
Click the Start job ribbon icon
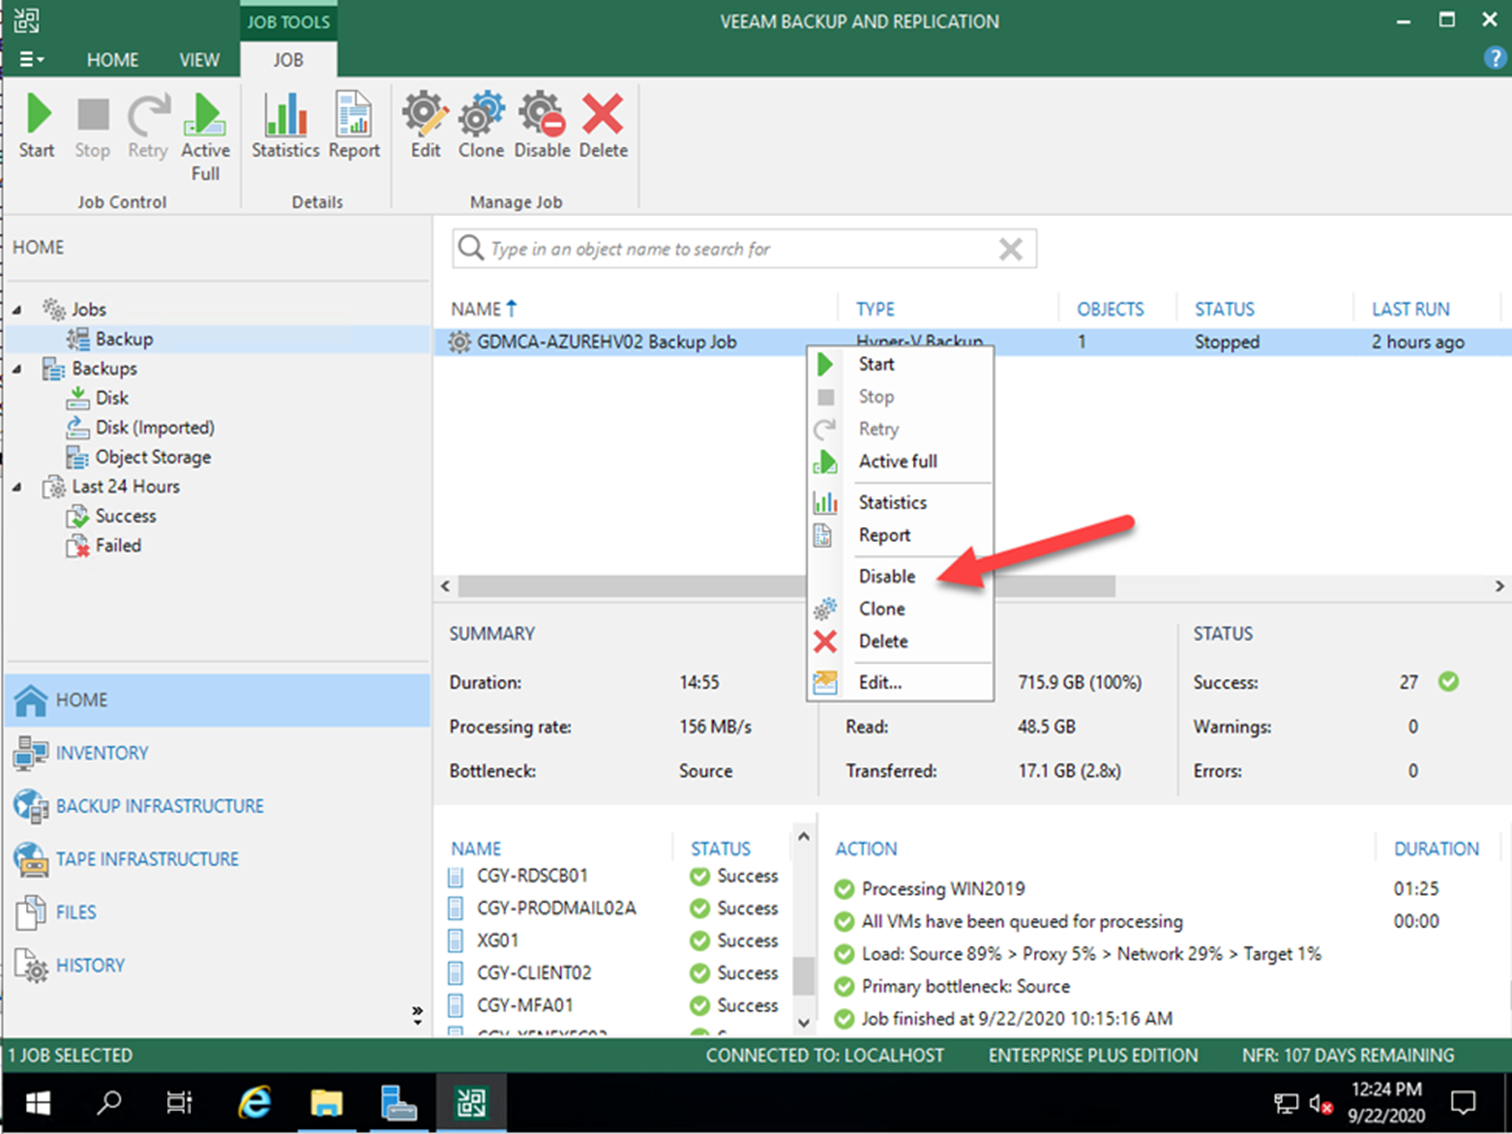click(37, 126)
